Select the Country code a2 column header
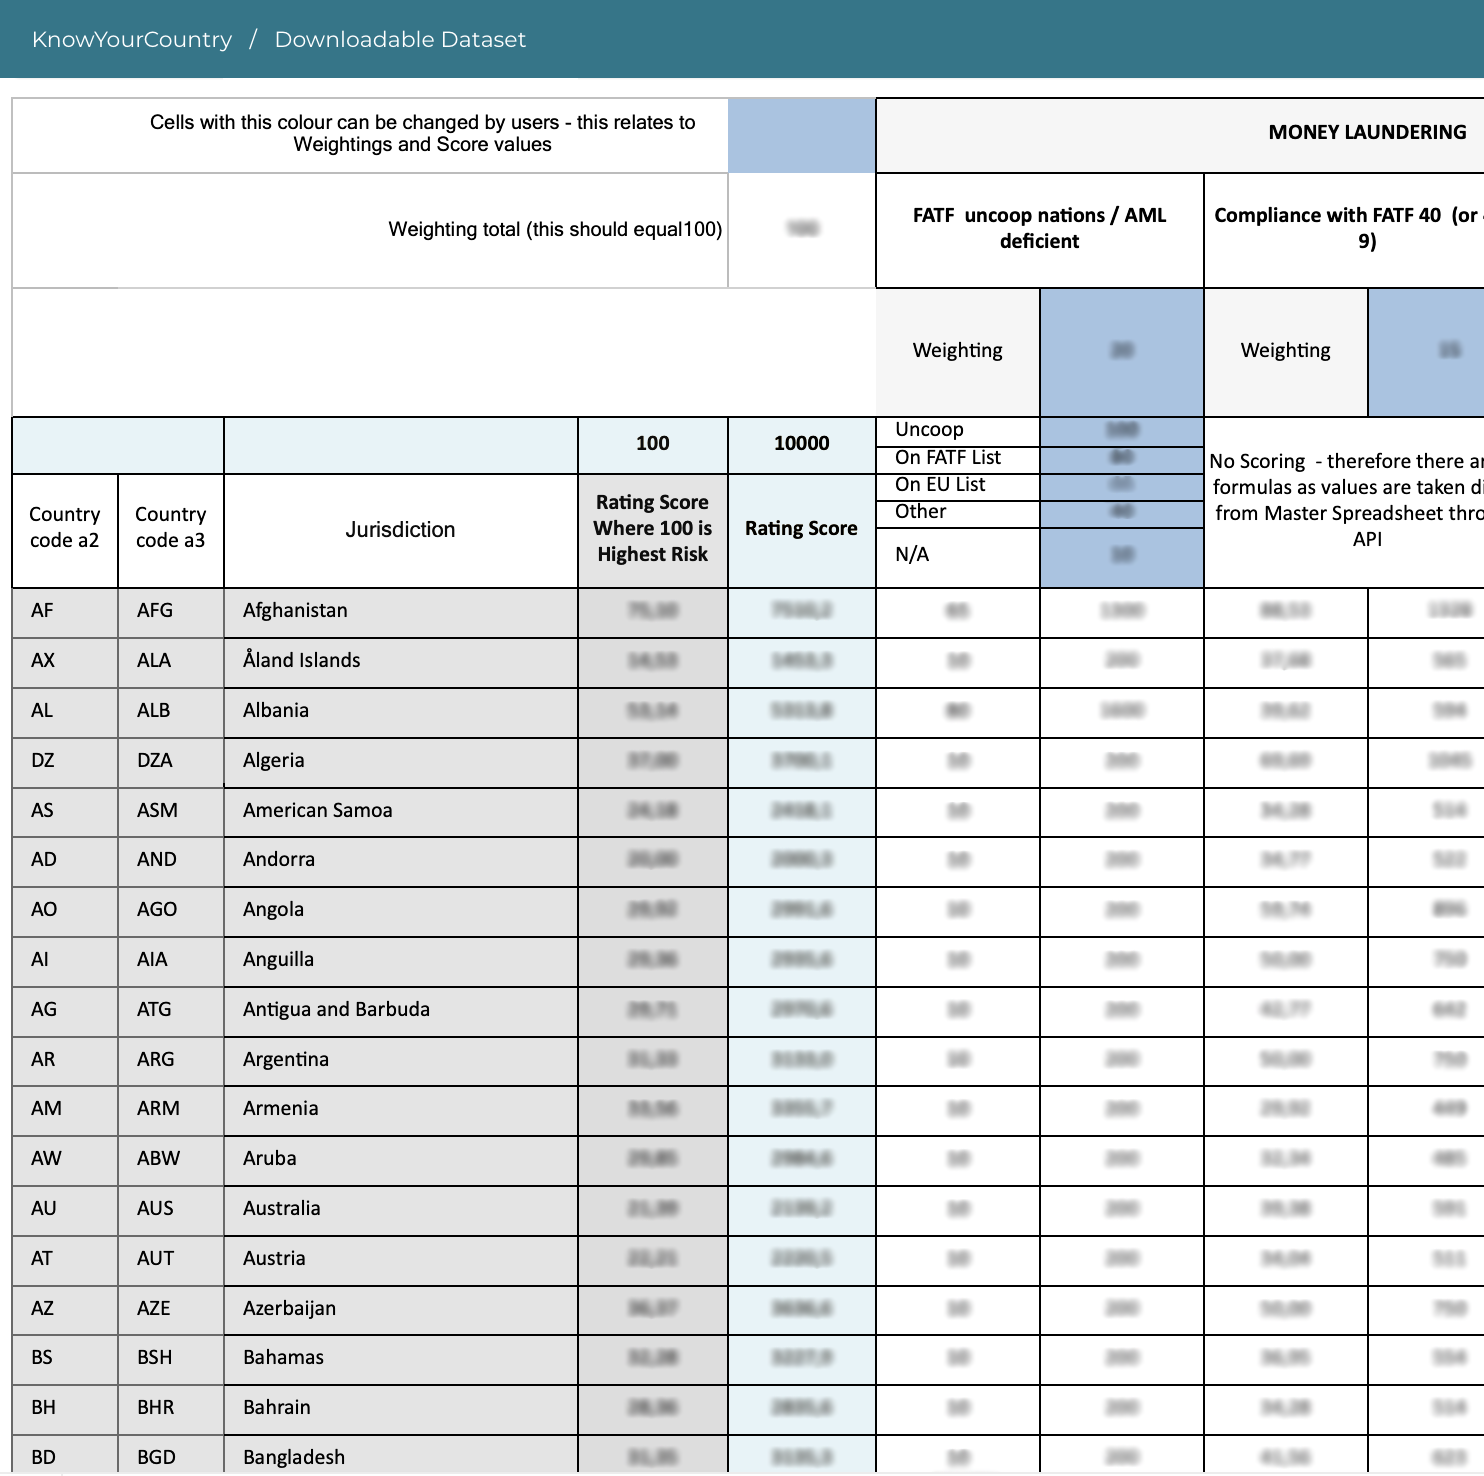The height and width of the screenshot is (1476, 1484). pos(65,530)
